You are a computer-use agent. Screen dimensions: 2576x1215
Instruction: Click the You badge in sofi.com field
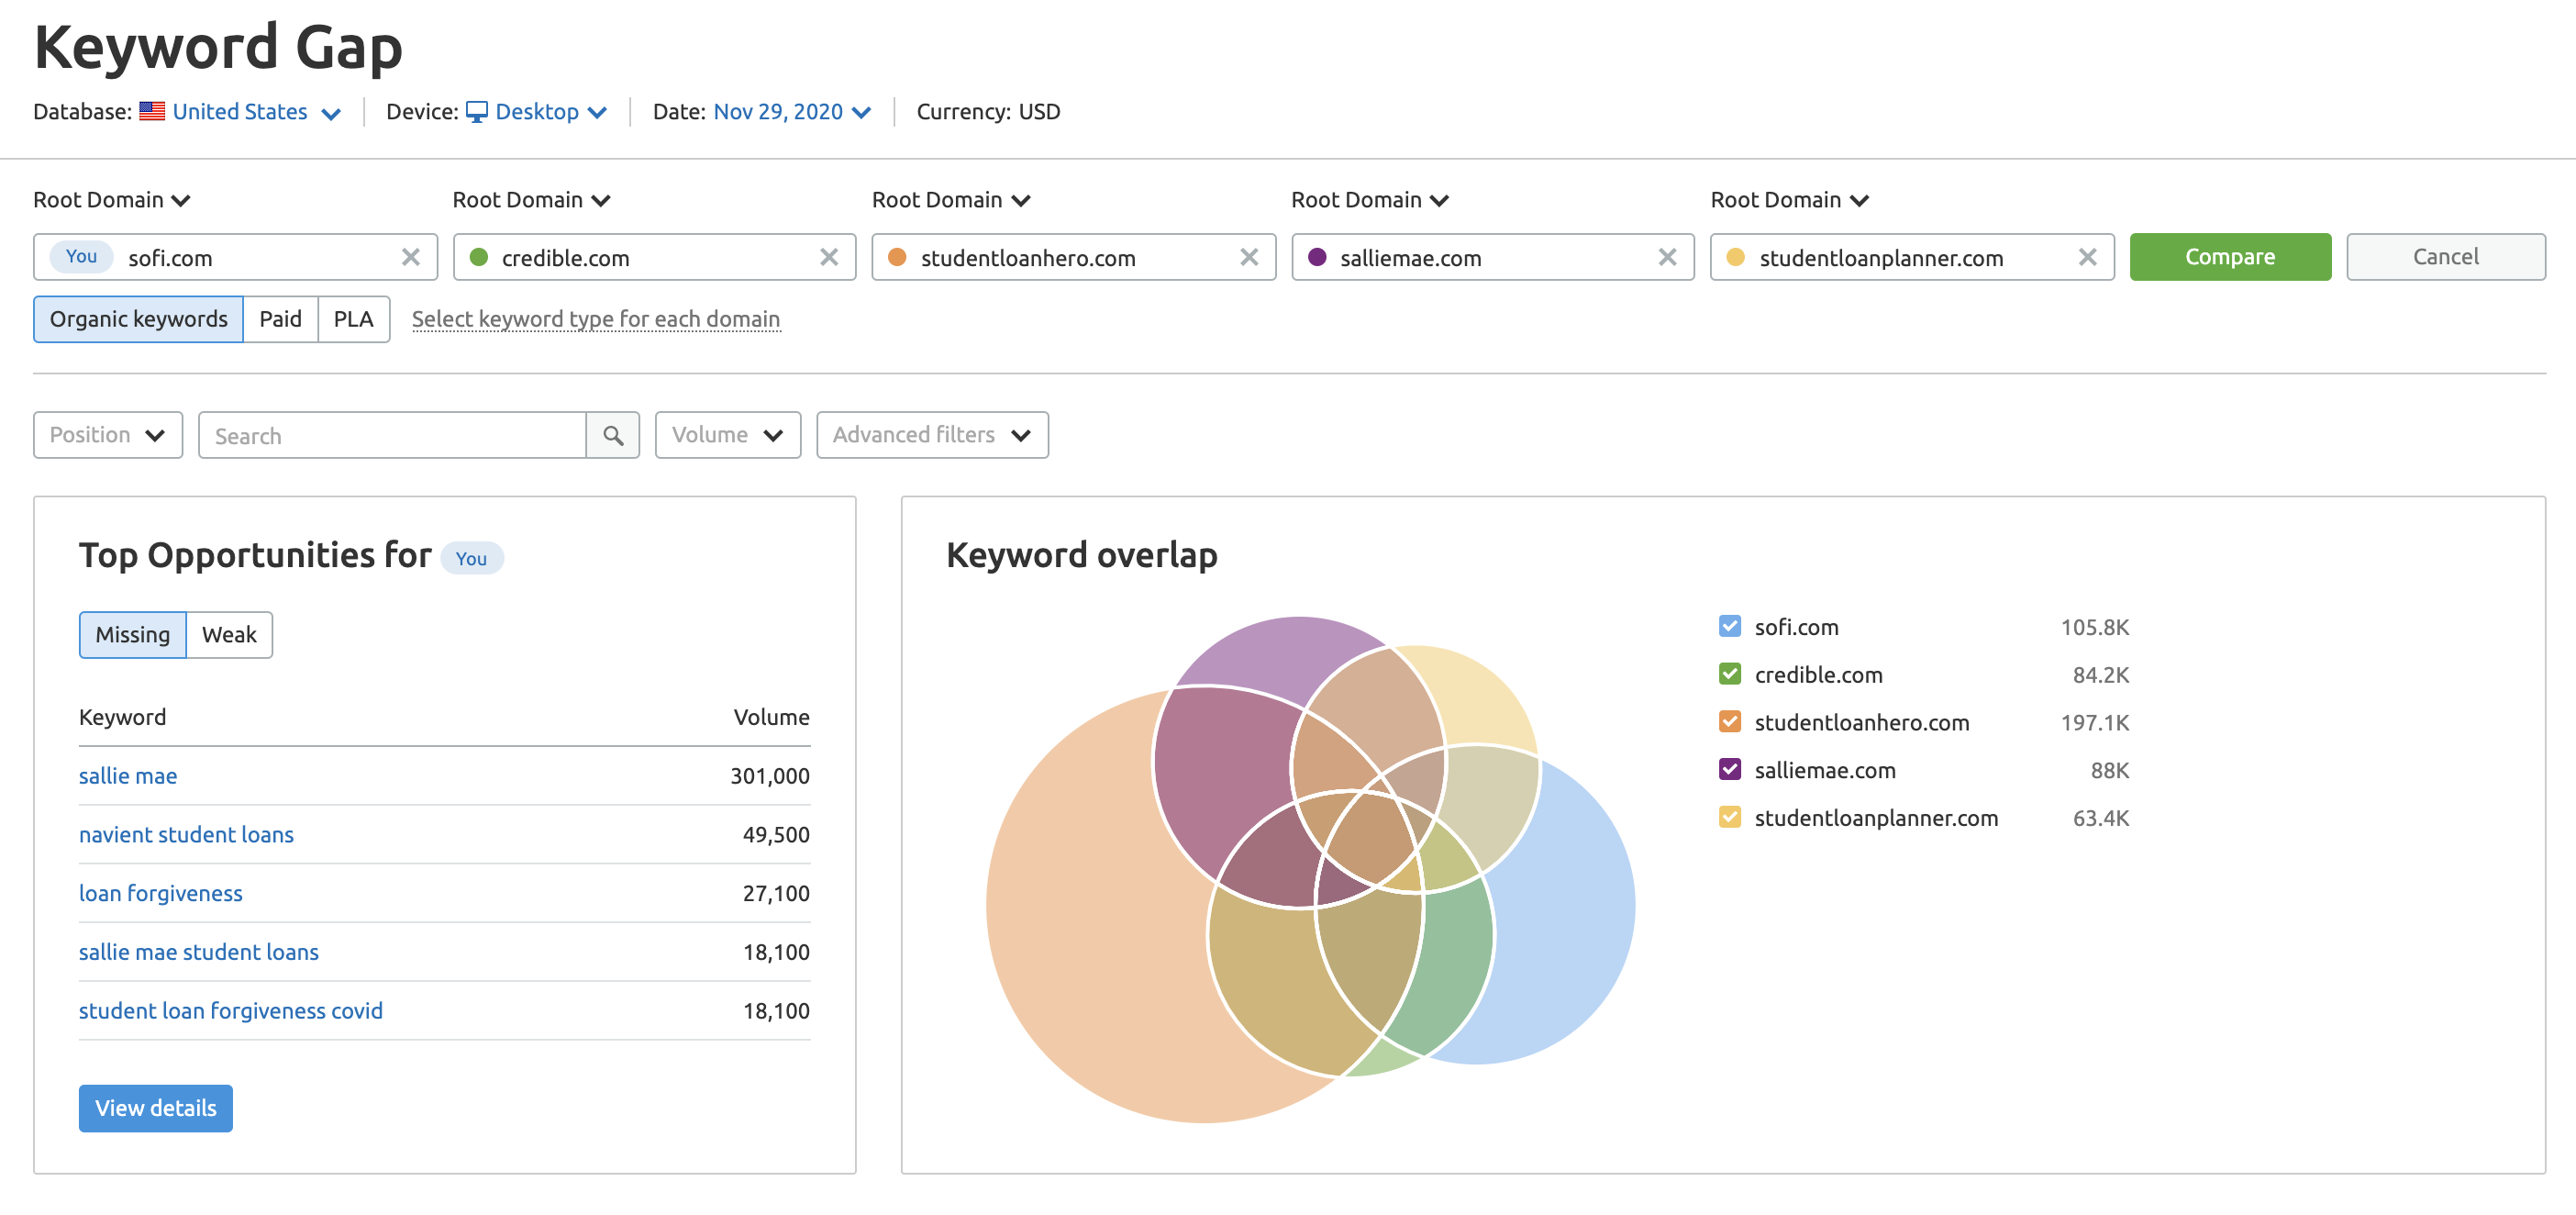(81, 256)
